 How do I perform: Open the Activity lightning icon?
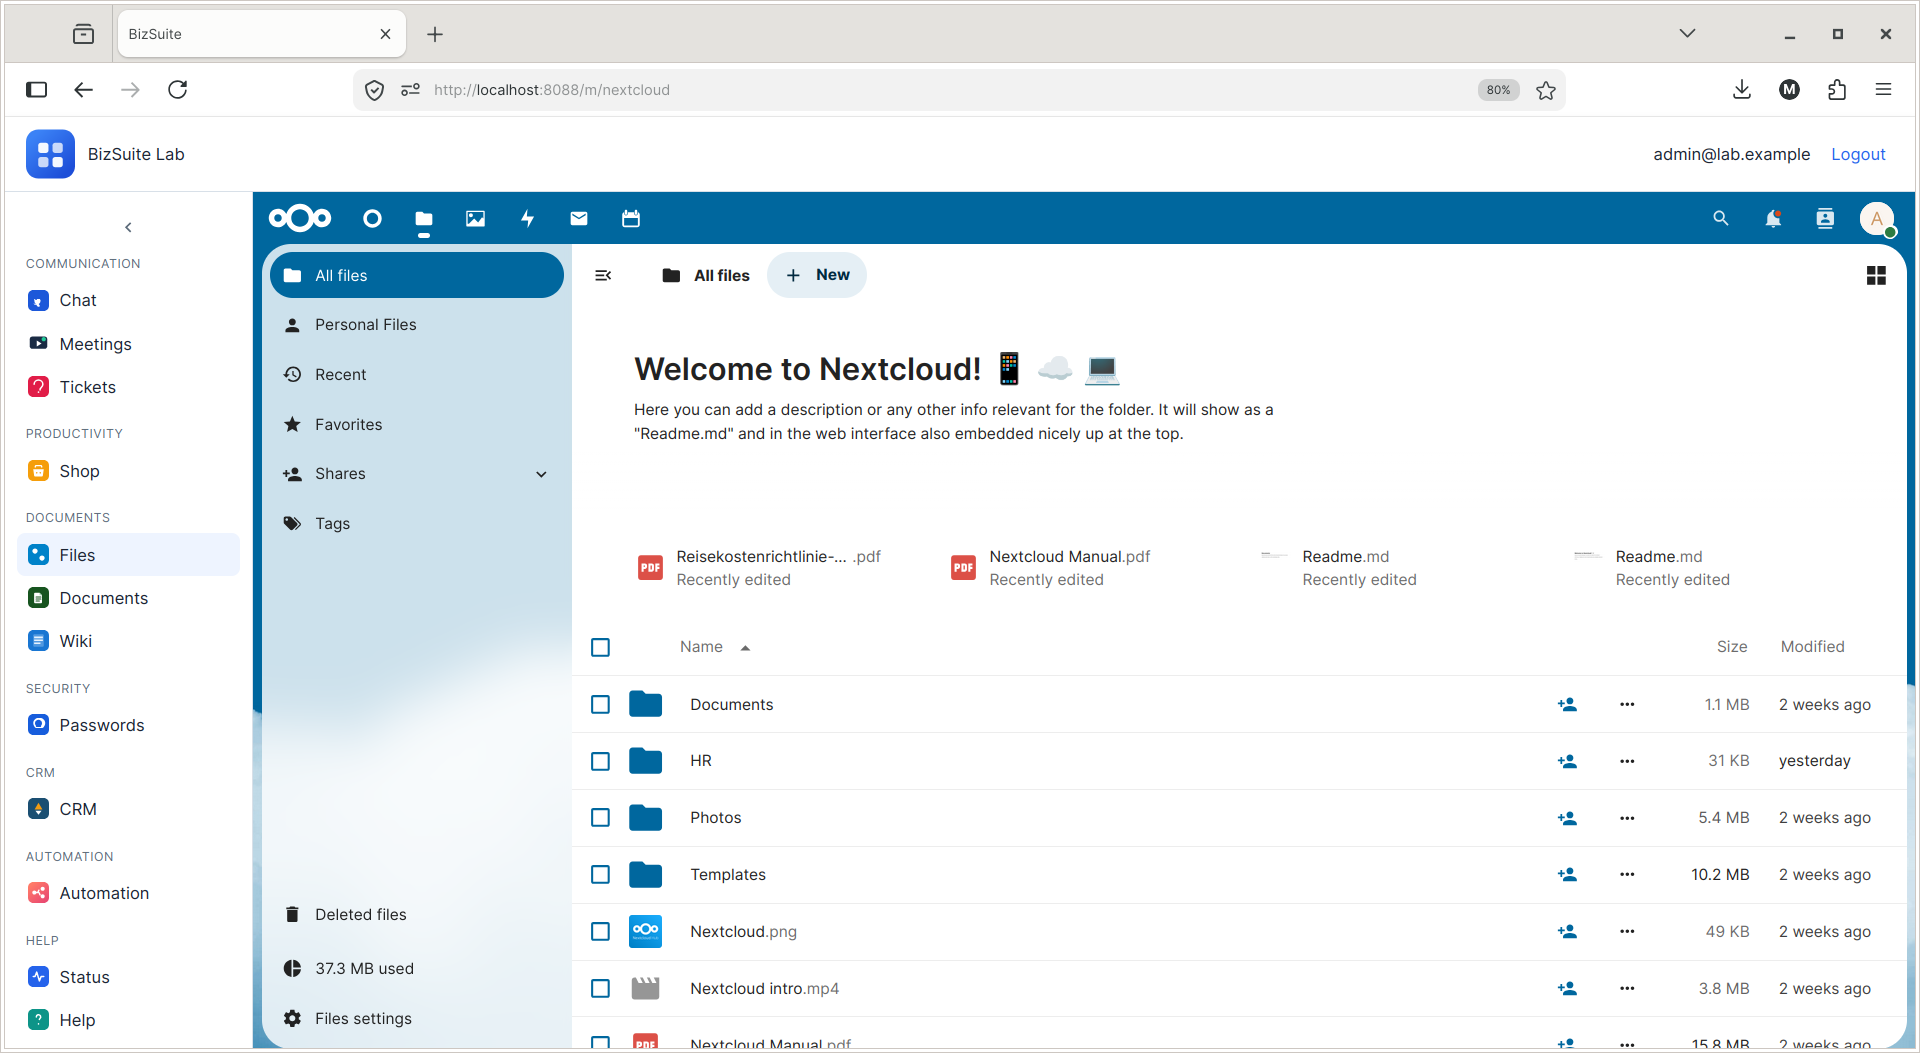527,218
